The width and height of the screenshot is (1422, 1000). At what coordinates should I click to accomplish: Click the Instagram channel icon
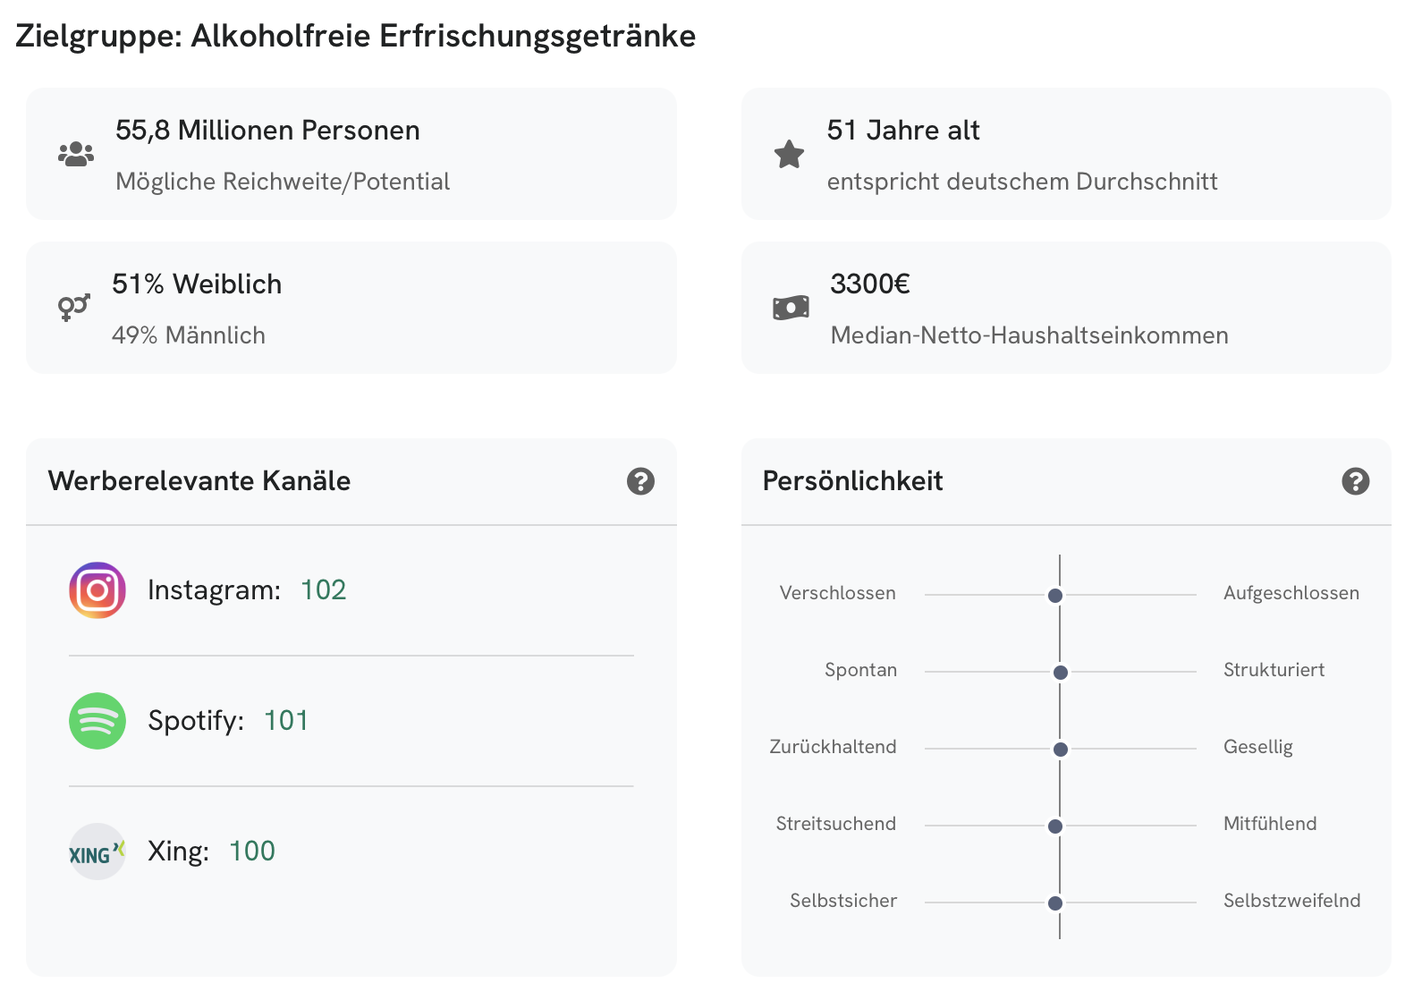coord(96,590)
